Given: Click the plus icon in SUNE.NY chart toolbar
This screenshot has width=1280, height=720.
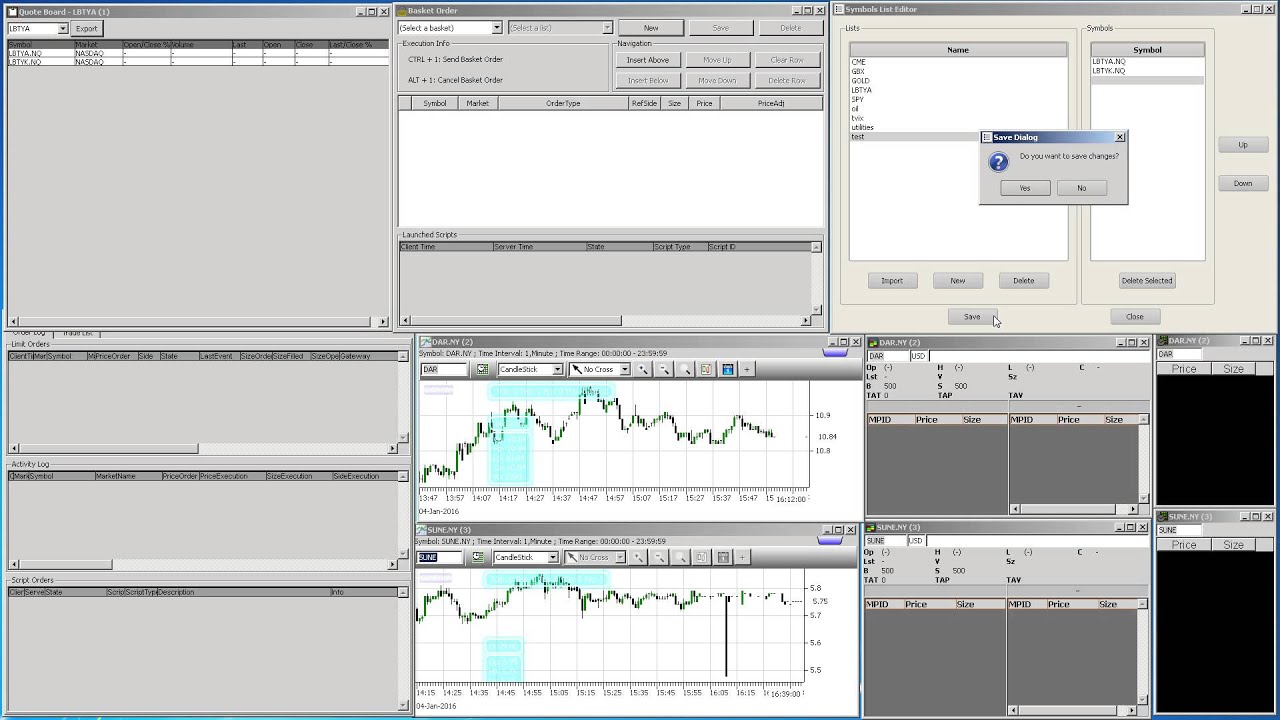Looking at the screenshot, I should 742,557.
